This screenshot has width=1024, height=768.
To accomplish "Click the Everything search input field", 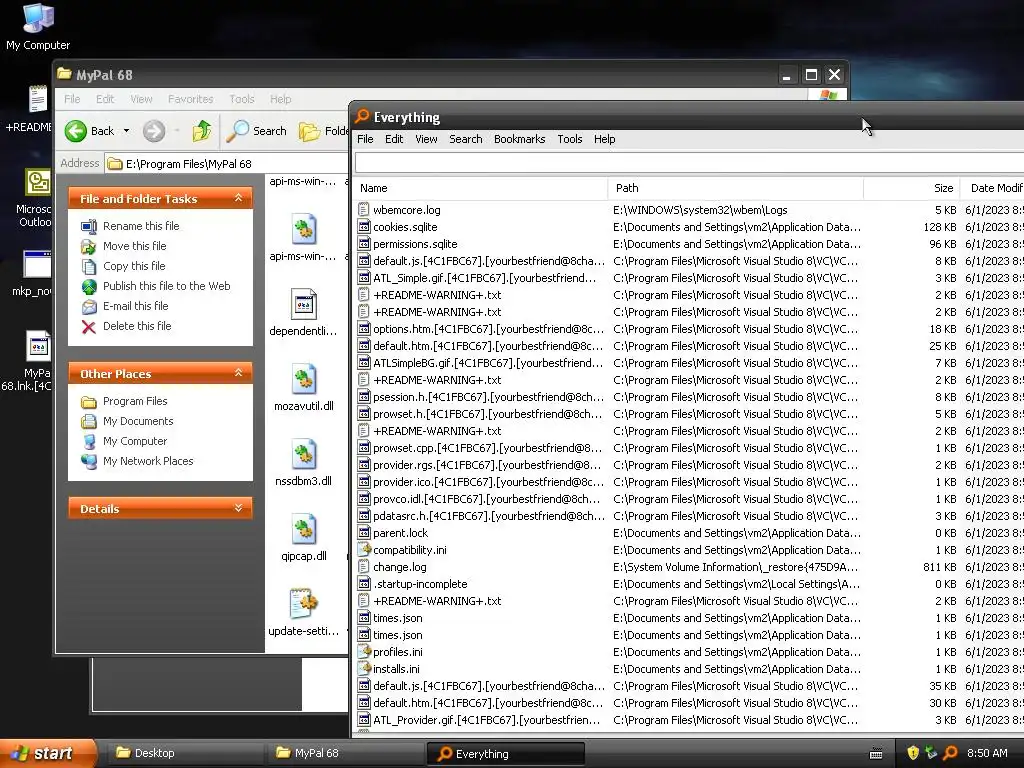I will pos(689,162).
